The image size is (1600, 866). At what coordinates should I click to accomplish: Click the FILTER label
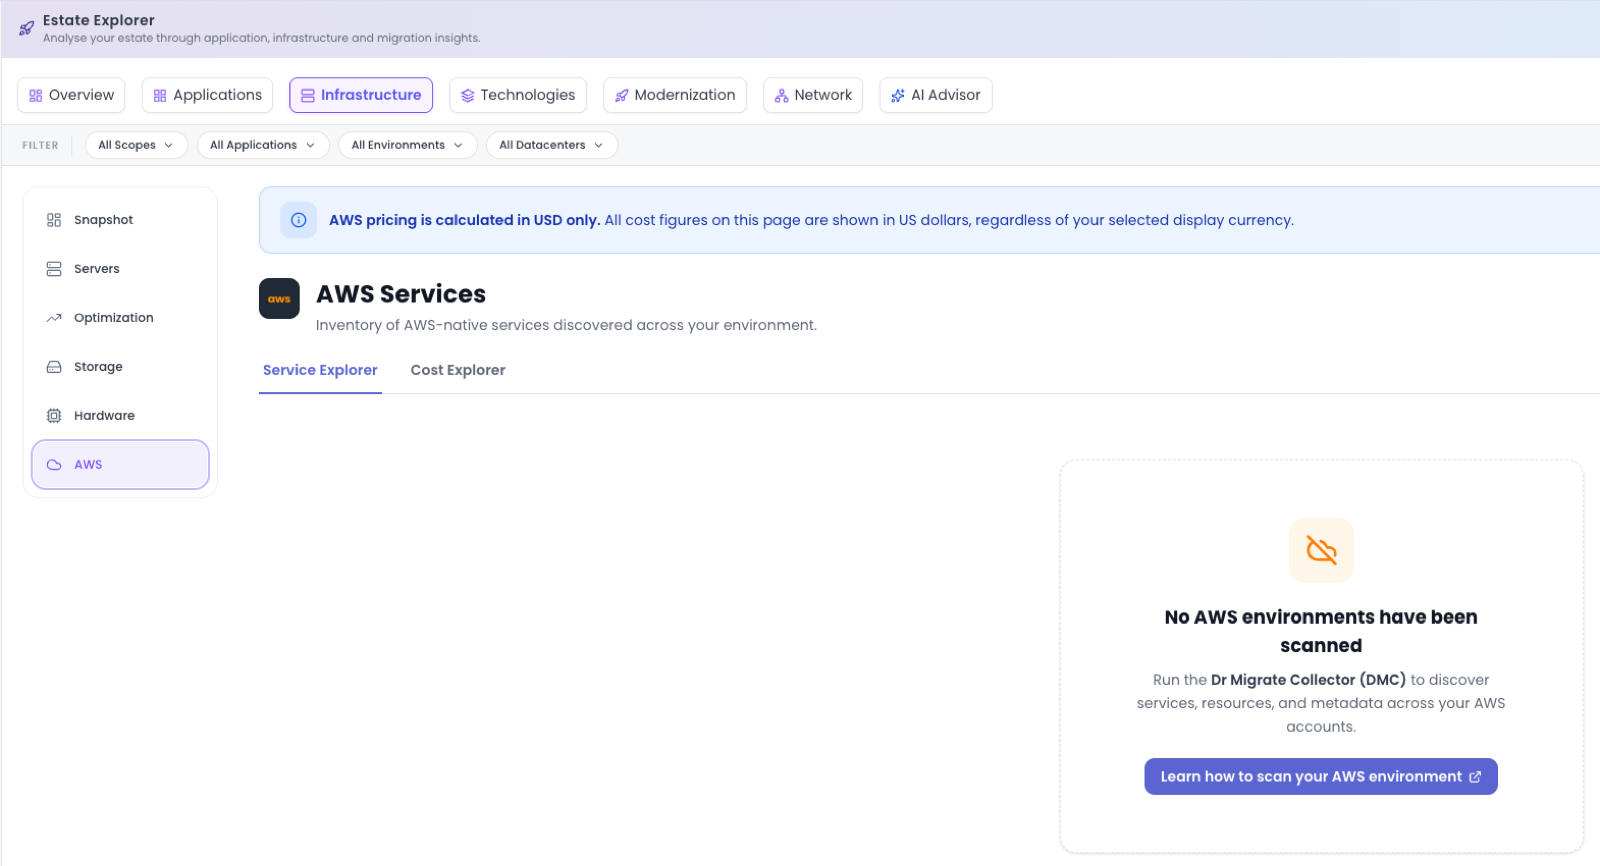40,146
